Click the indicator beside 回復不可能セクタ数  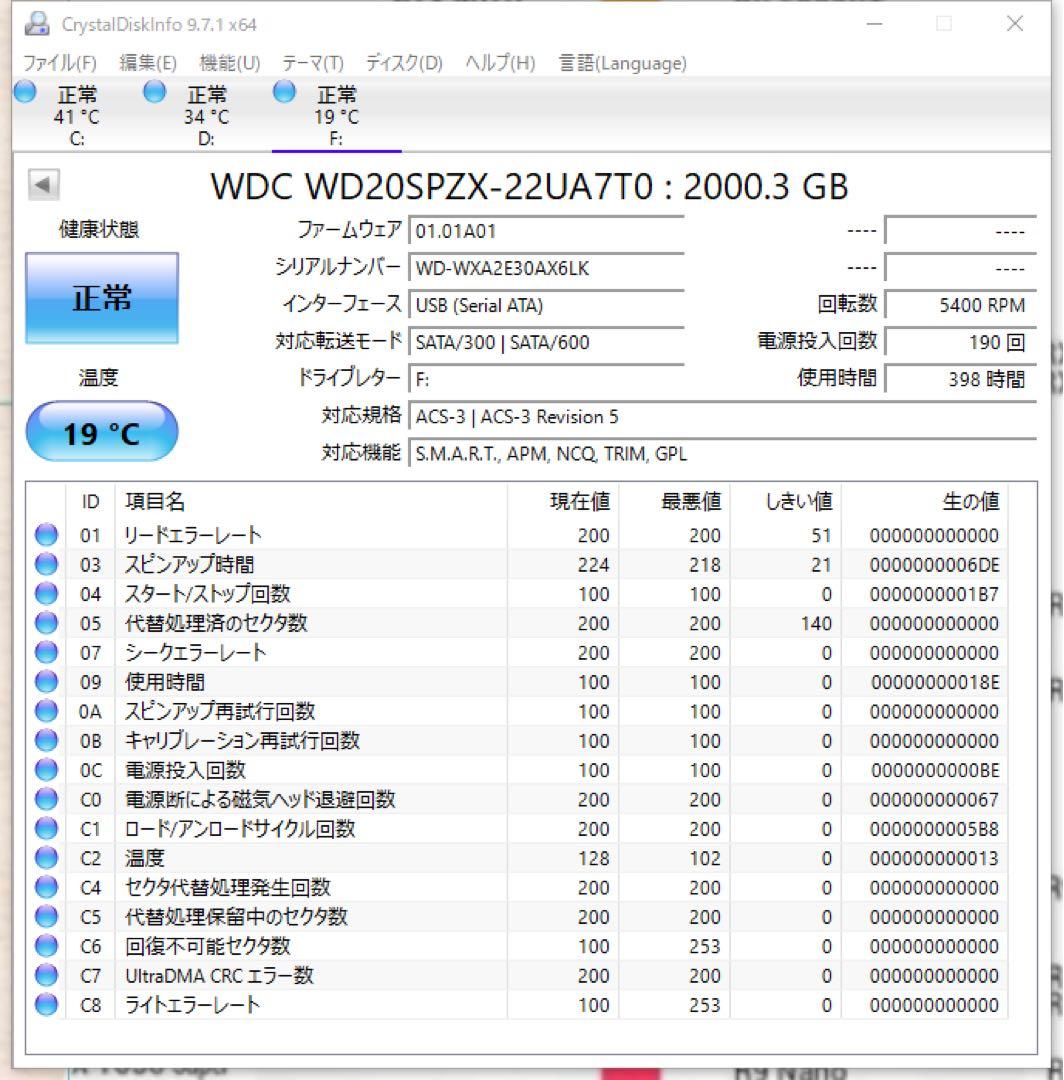(x=45, y=945)
